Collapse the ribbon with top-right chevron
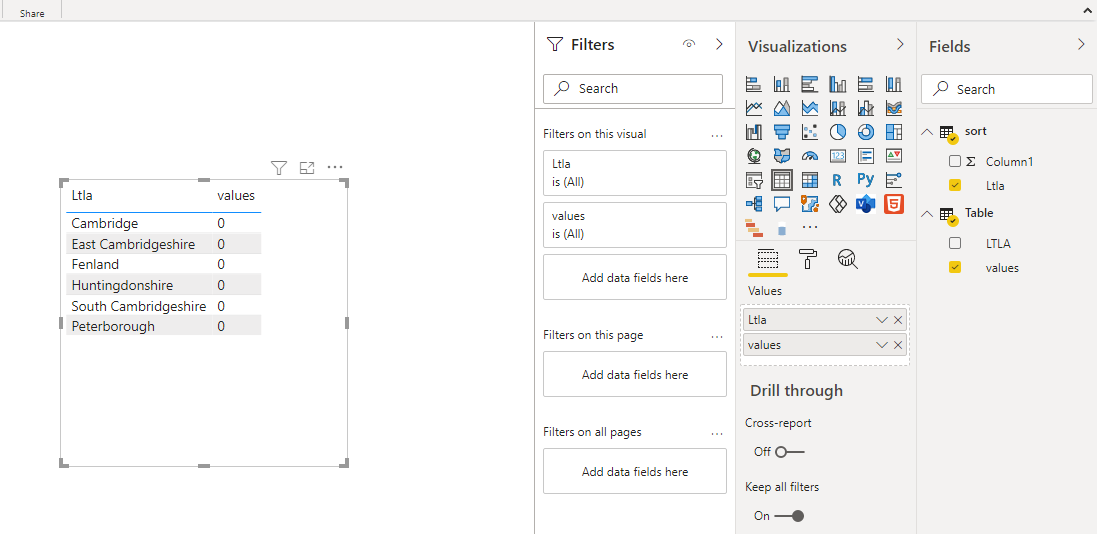This screenshot has width=1097, height=534. tap(1087, 11)
